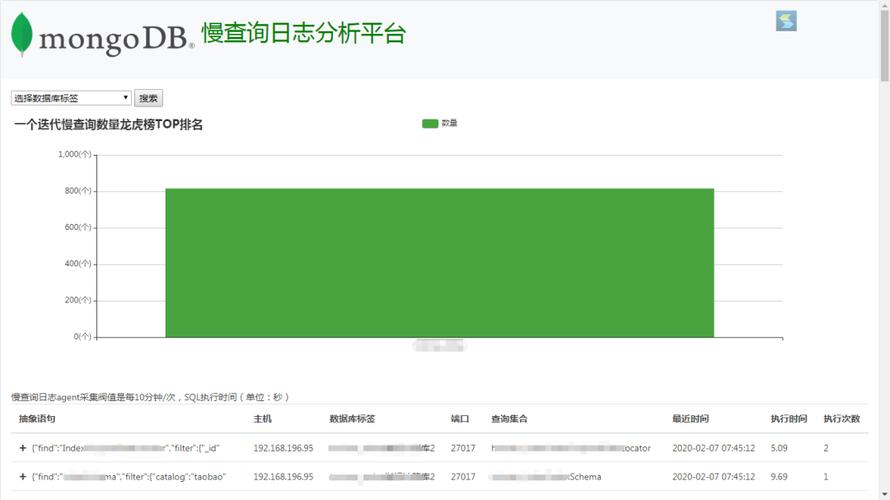Toggle the green 数量 legend swatch

pyautogui.click(x=430, y=123)
